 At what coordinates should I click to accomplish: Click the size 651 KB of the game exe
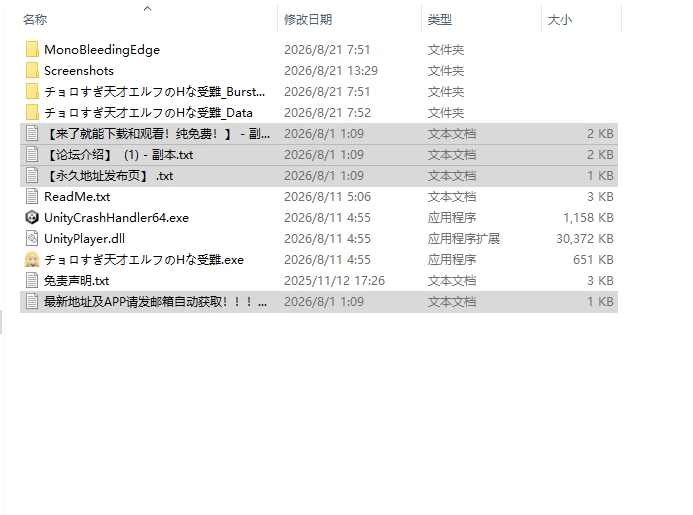593,259
